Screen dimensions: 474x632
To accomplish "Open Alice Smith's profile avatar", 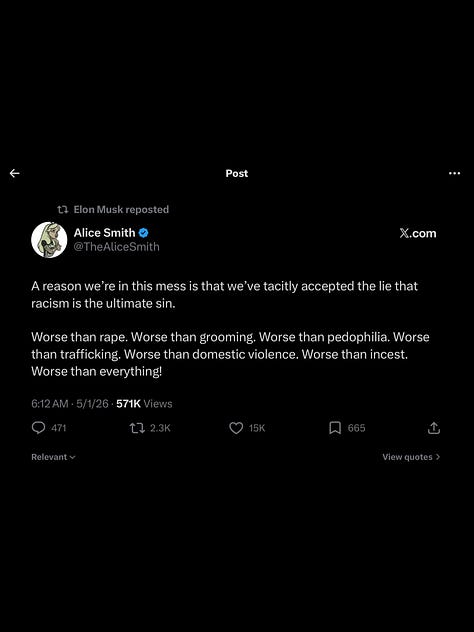I will tap(49, 239).
